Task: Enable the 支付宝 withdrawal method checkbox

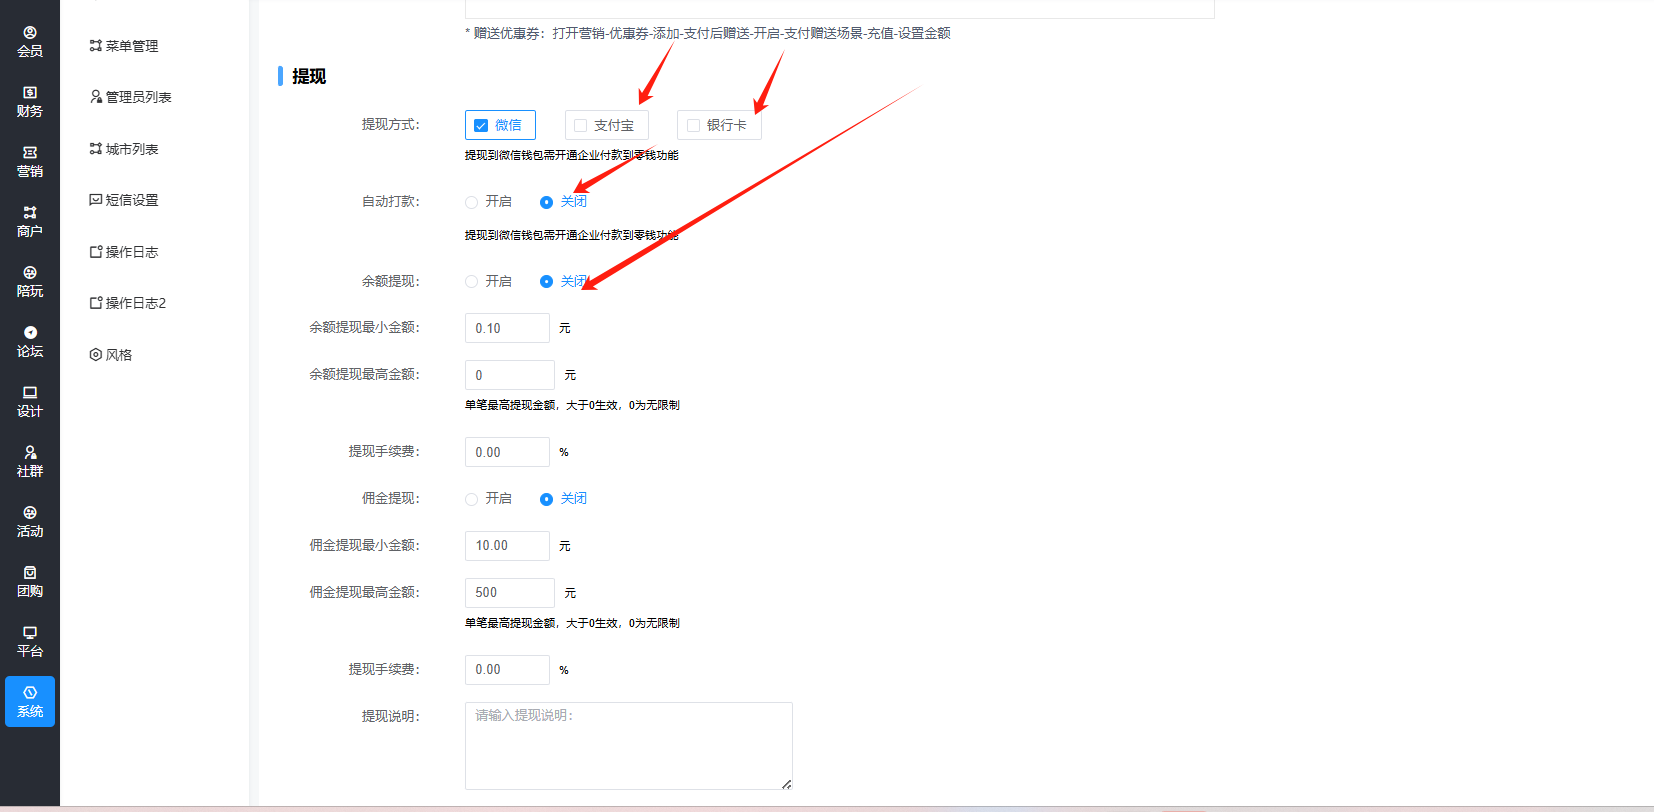Action: point(581,125)
